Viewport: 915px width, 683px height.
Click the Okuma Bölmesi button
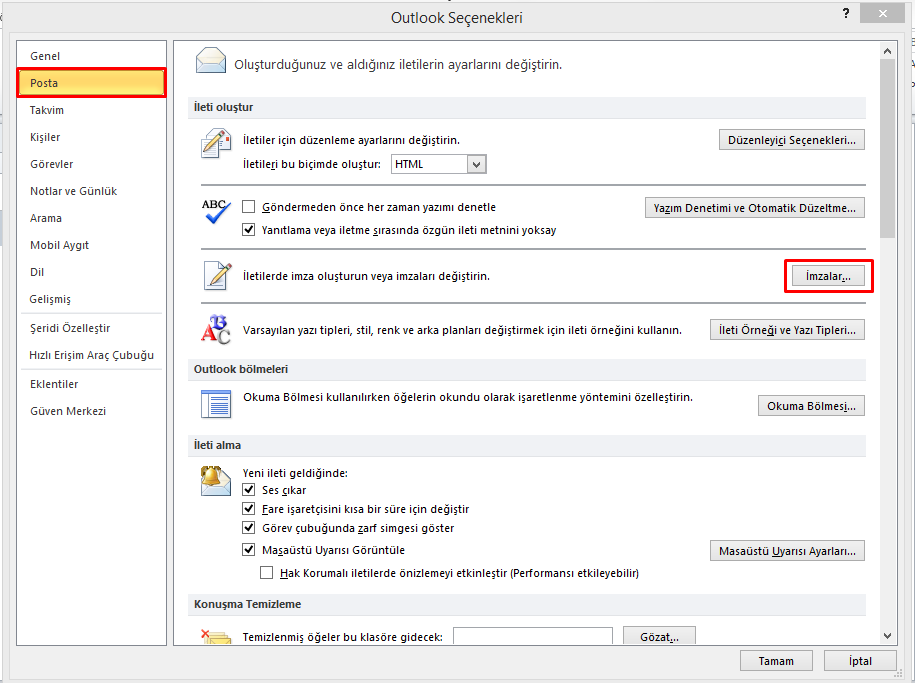[811, 406]
